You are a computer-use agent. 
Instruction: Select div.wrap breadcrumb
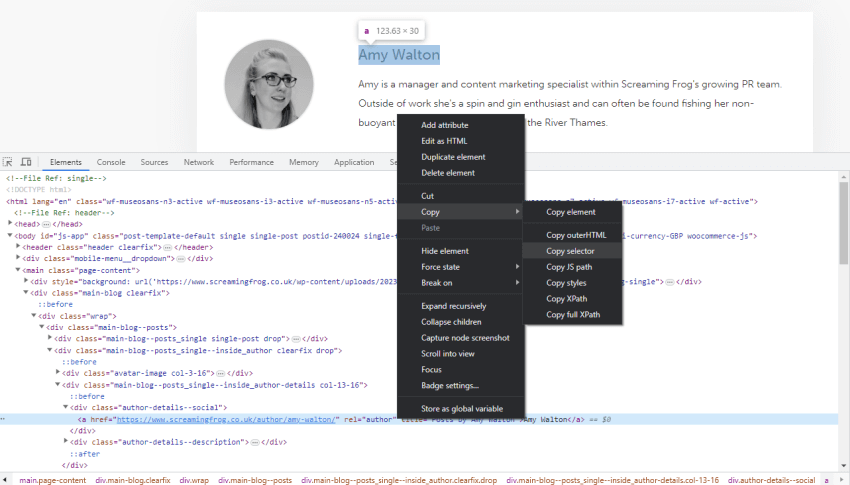pyautogui.click(x=194, y=480)
